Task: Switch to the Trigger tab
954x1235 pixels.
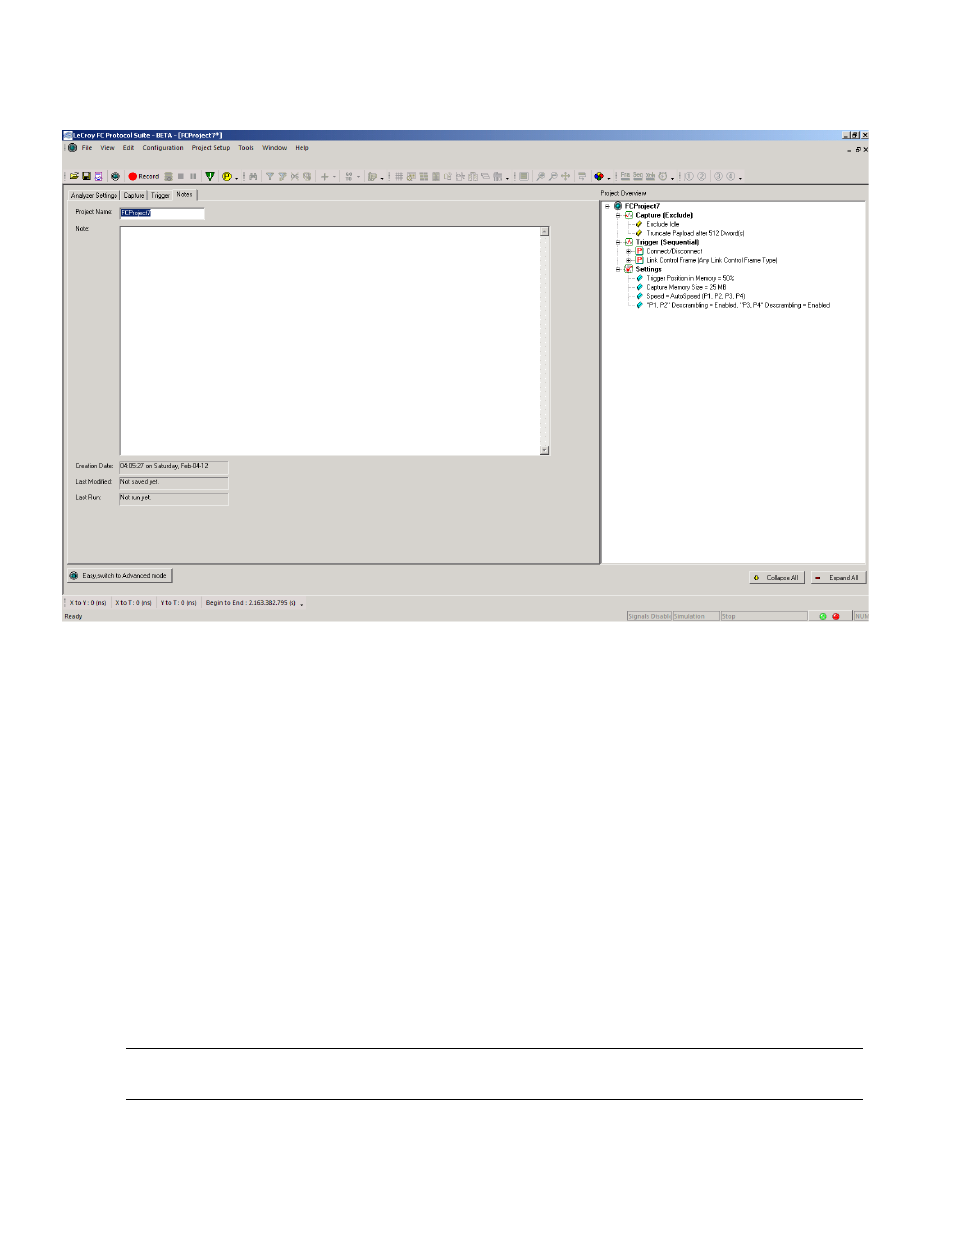Action: pyautogui.click(x=160, y=195)
